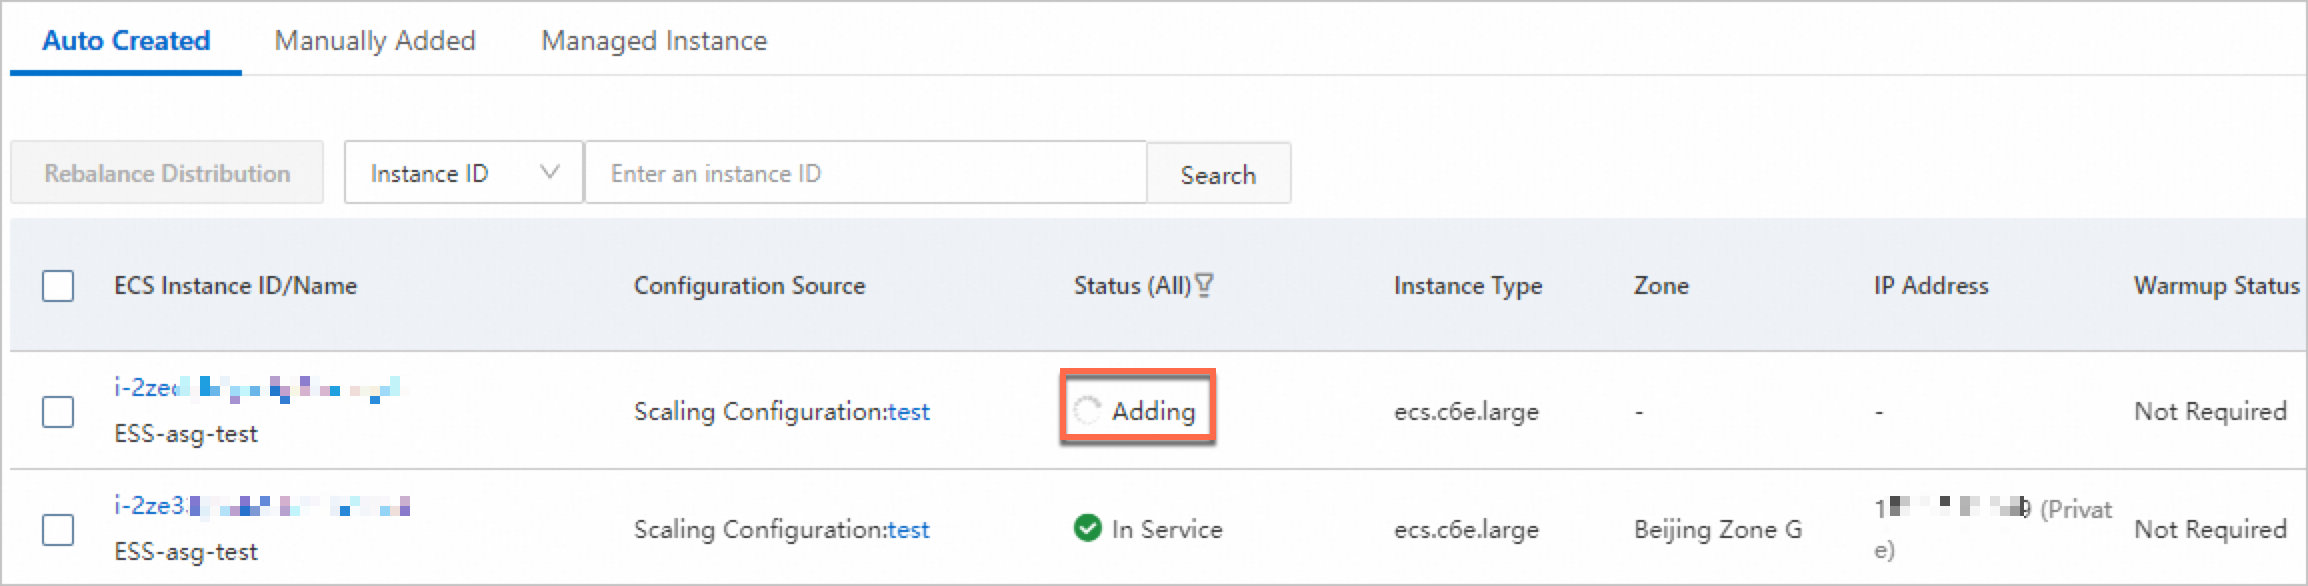2308x586 pixels.
Task: Toggle the select-all checkbox in table header
Action: 58,286
